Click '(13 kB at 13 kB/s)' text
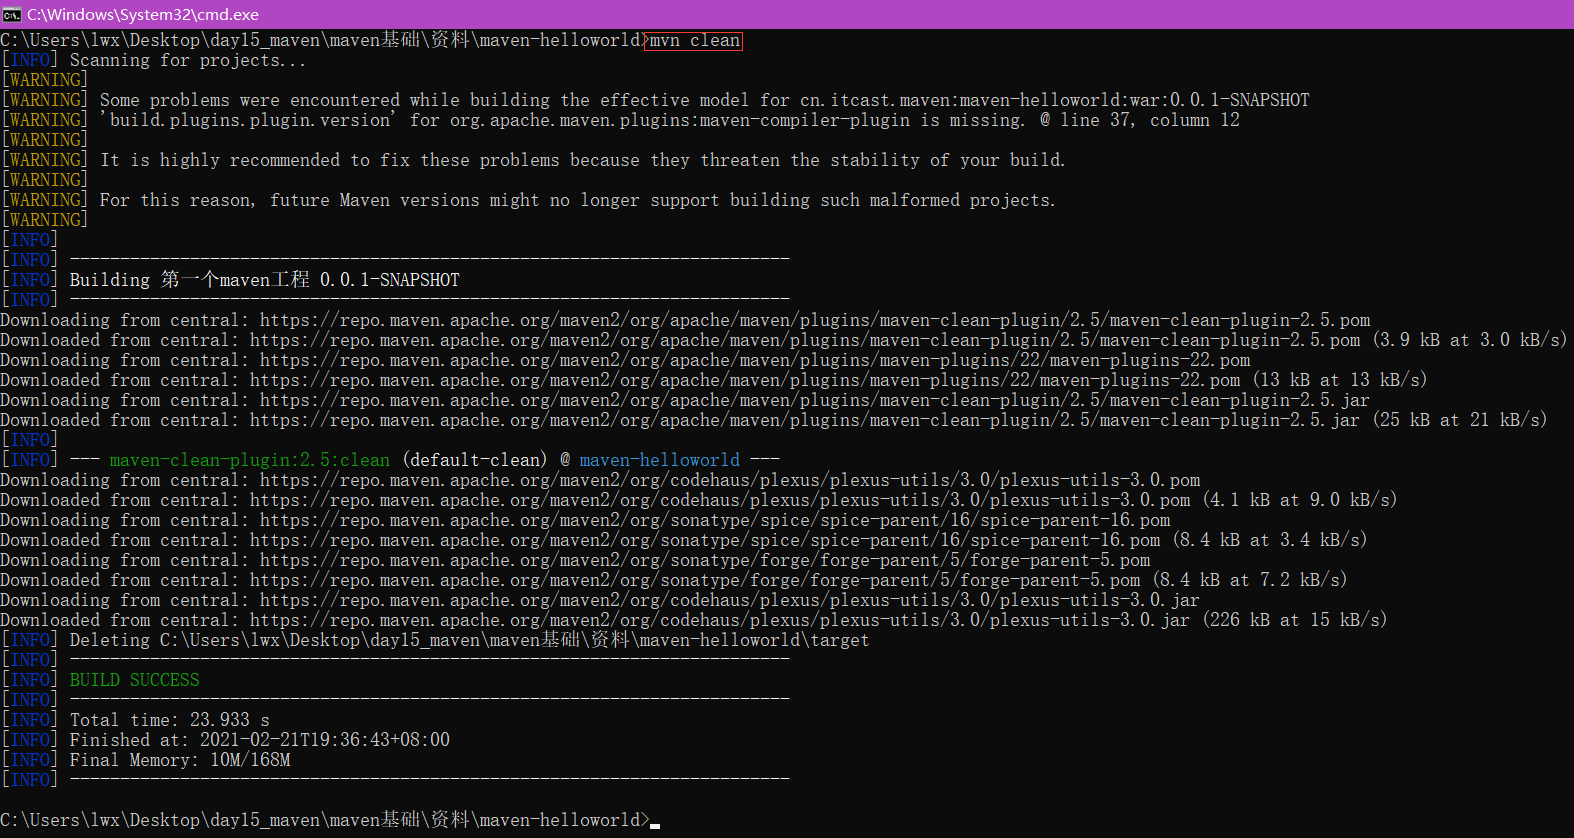The height and width of the screenshot is (838, 1574). pyautogui.click(x=1340, y=381)
